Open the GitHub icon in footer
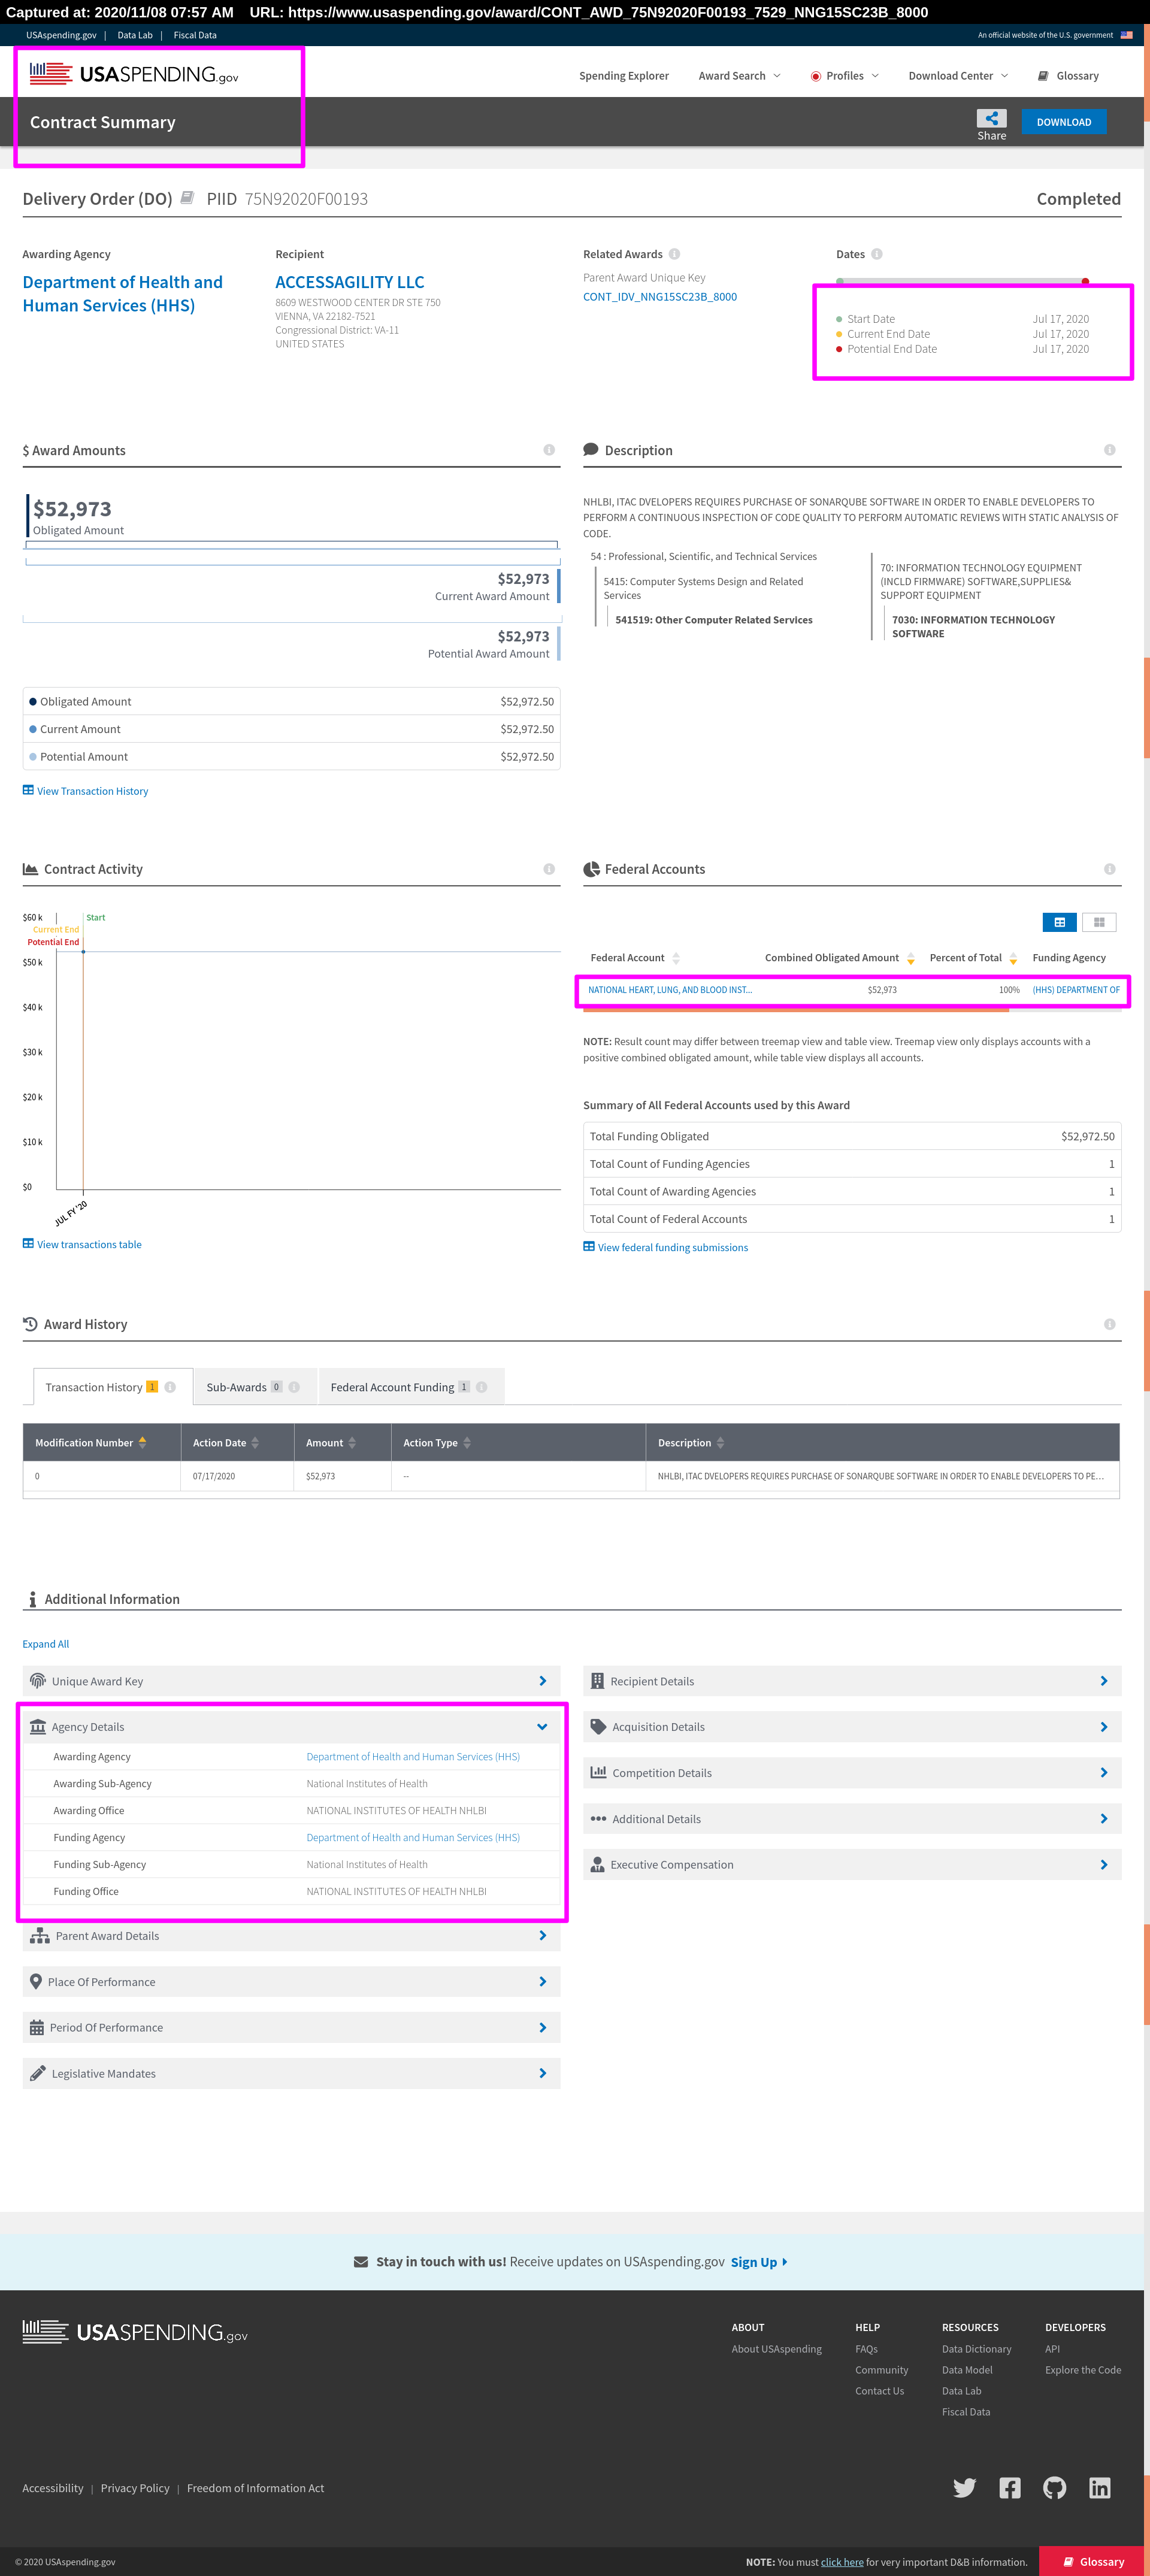Image resolution: width=1150 pixels, height=2576 pixels. tap(1054, 2487)
